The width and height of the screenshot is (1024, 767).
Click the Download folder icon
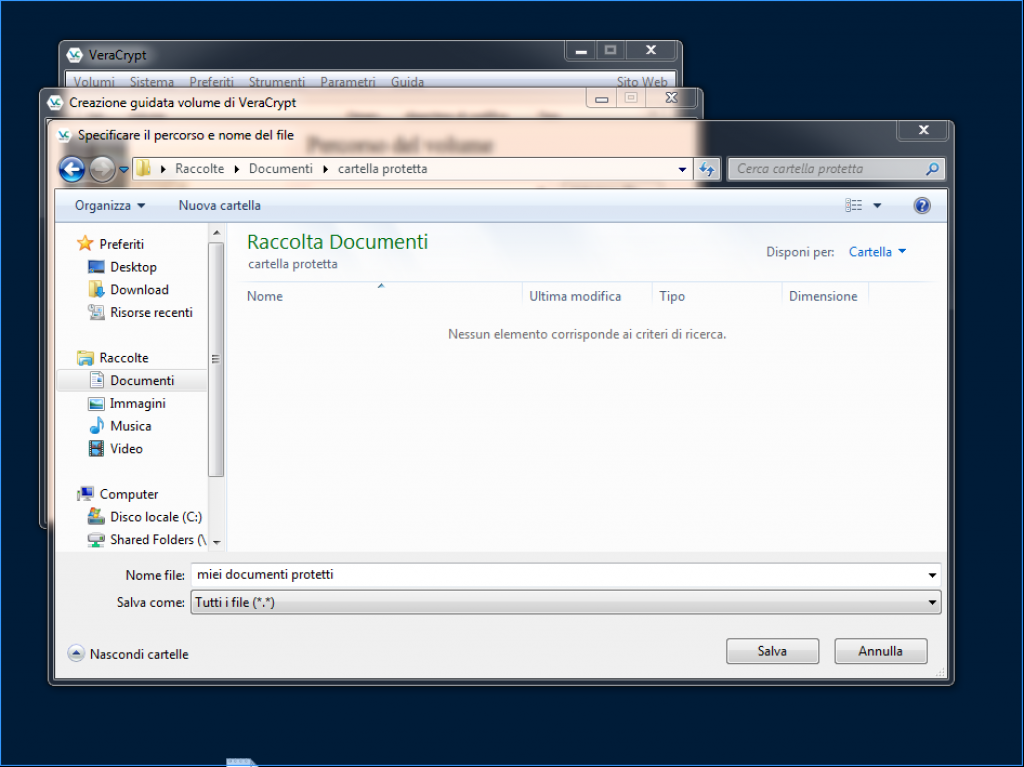(x=96, y=289)
